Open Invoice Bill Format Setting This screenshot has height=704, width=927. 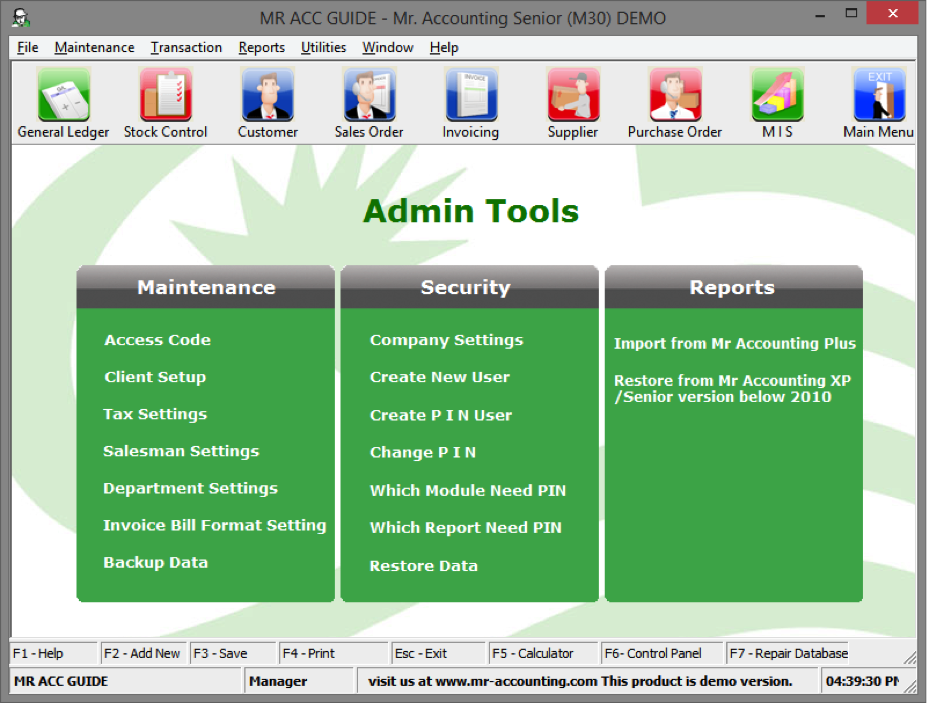click(x=215, y=525)
